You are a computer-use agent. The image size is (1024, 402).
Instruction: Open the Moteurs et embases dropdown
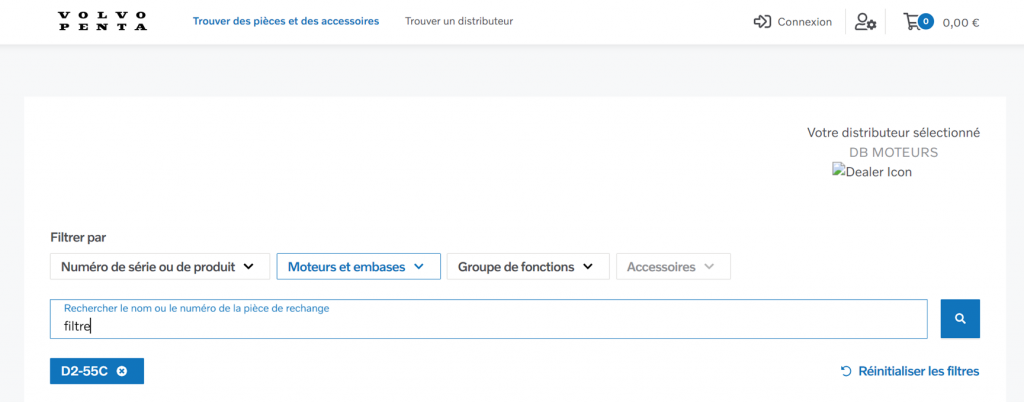point(358,267)
